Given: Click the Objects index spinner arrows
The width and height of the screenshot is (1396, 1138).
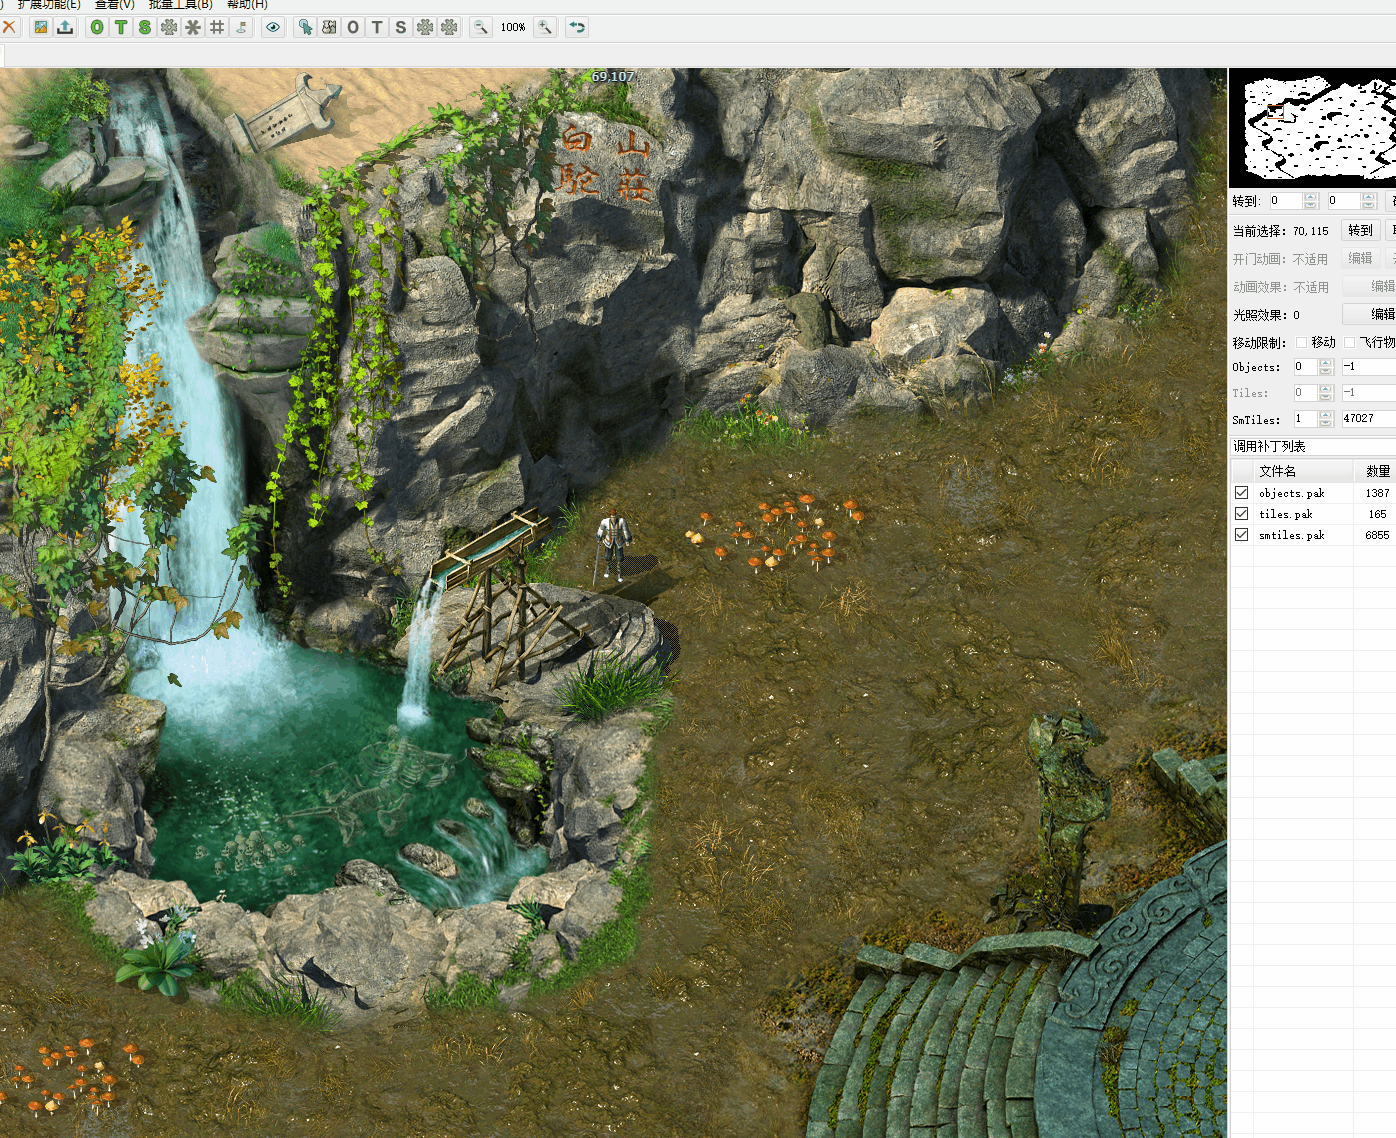Looking at the screenshot, I should point(1326,367).
